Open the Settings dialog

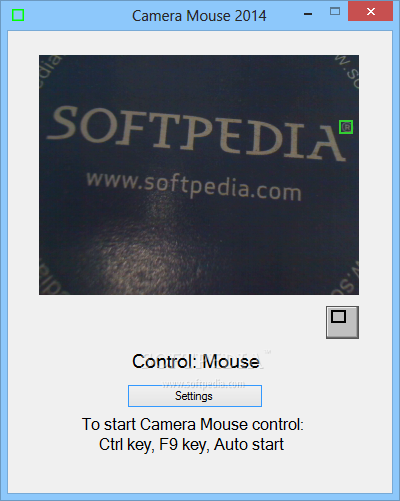pos(195,396)
